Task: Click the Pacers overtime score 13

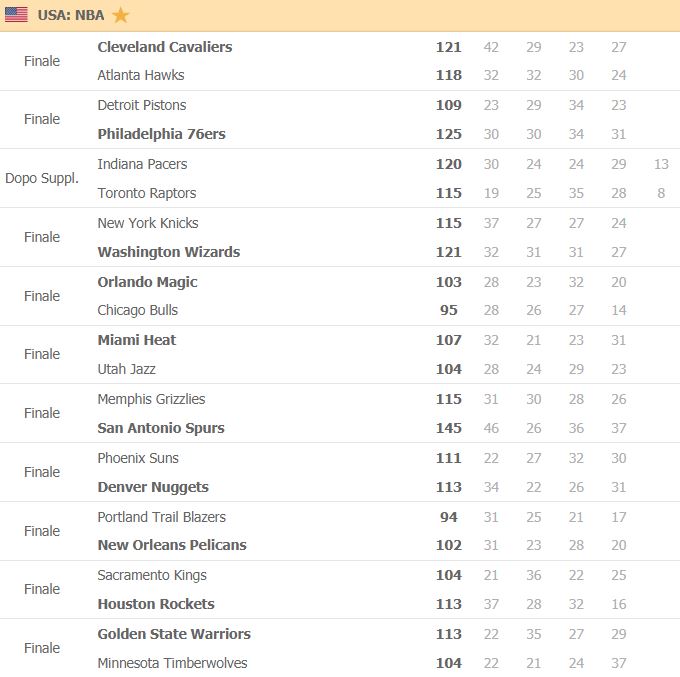Action: tap(661, 164)
